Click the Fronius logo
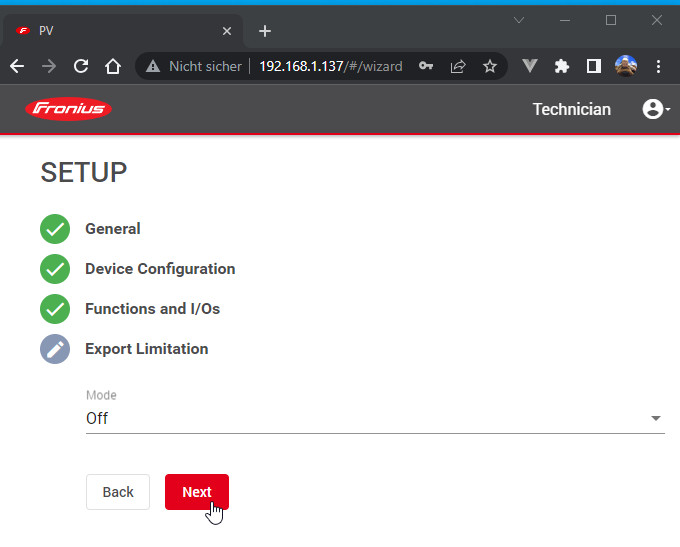The width and height of the screenshot is (680, 547). (68, 109)
